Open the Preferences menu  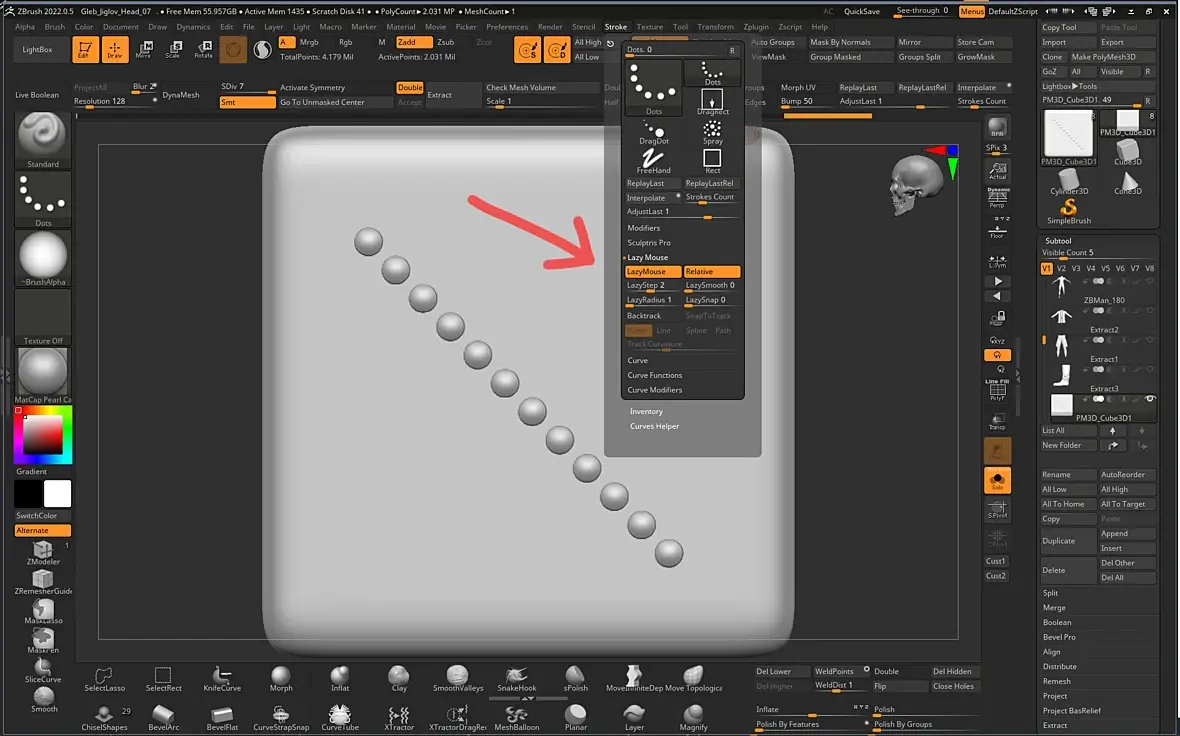click(506, 26)
